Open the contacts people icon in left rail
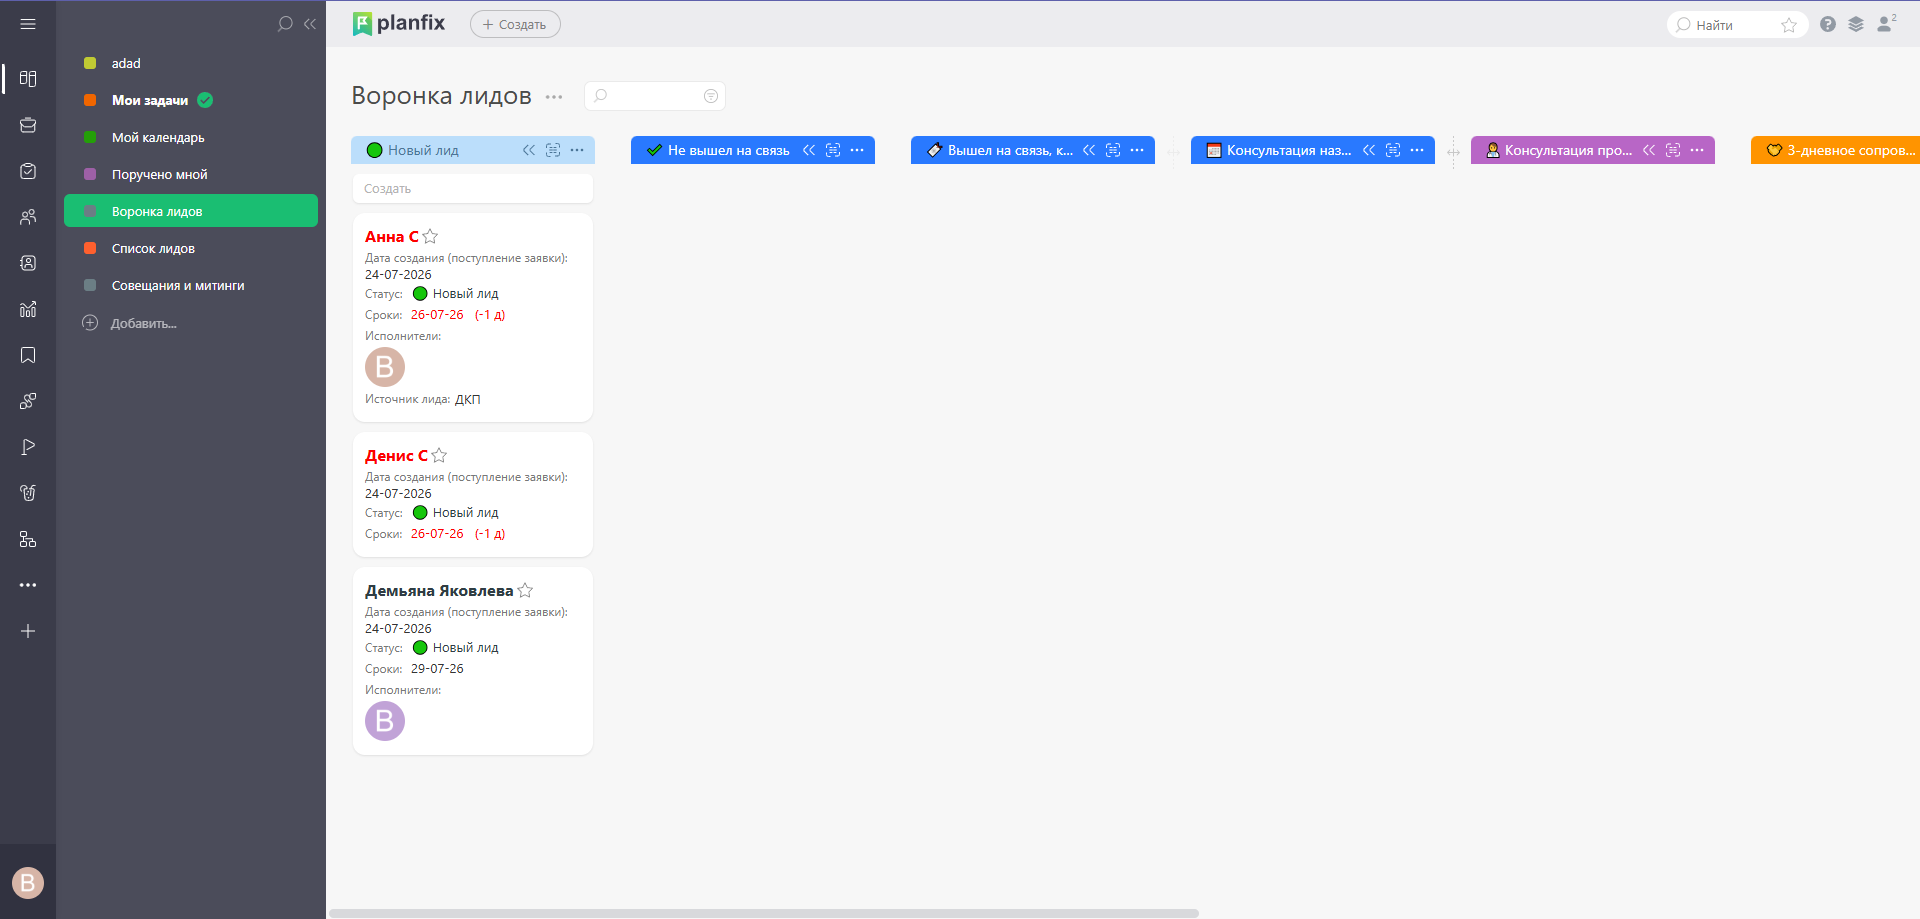Image resolution: width=1920 pixels, height=919 pixels. click(28, 217)
